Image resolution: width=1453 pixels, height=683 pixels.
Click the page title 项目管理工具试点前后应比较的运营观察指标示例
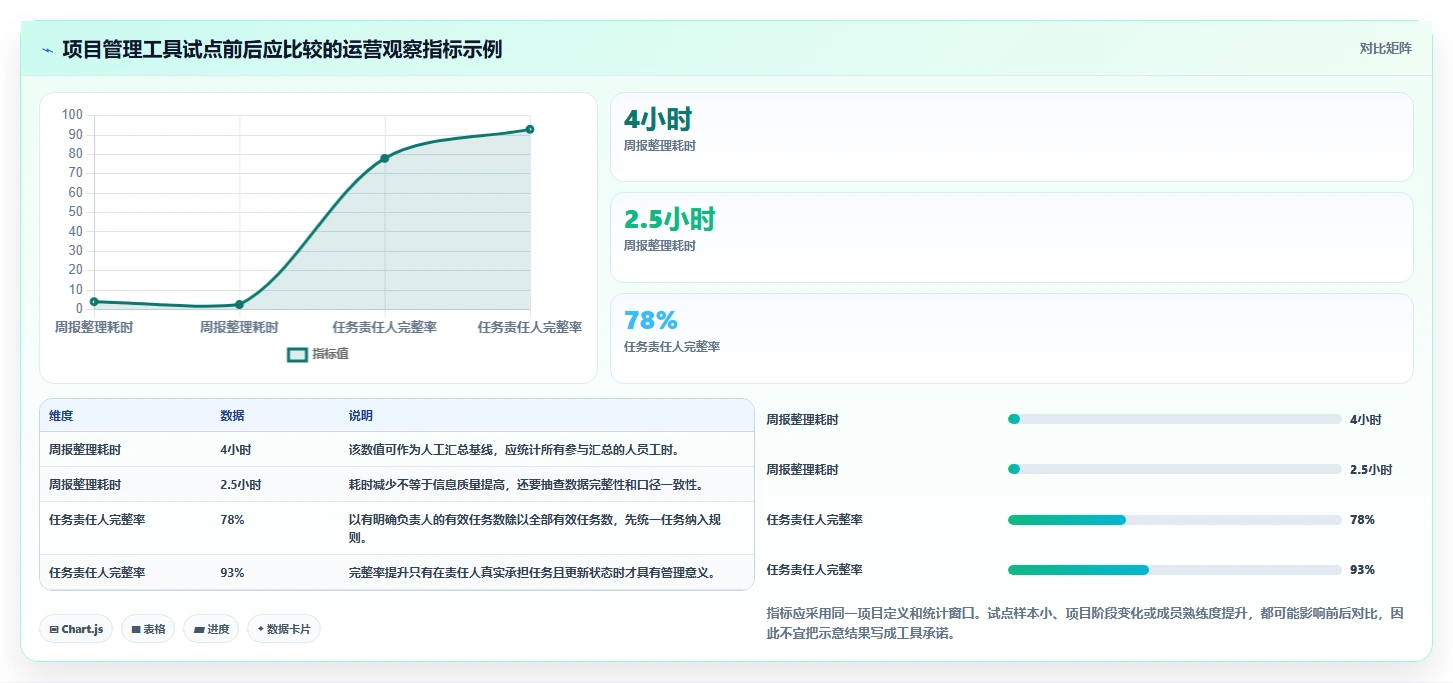click(x=282, y=49)
